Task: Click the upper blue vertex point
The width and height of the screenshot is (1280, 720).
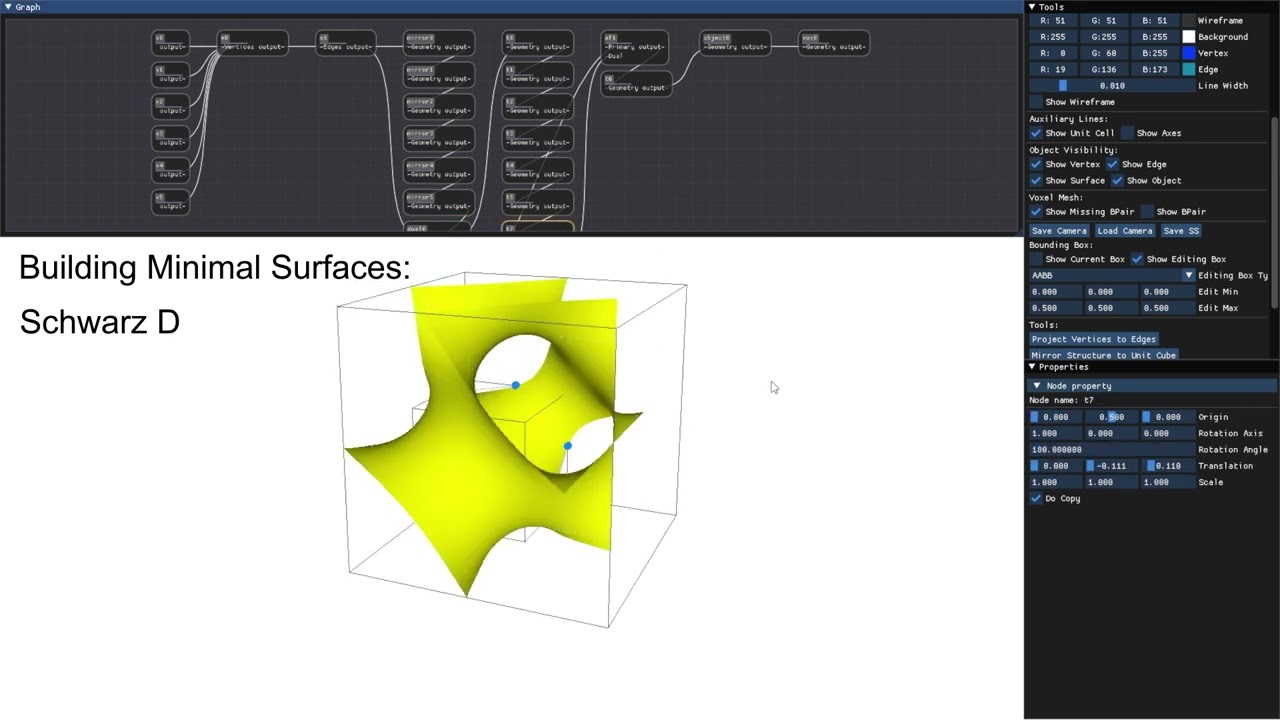Action: tap(515, 385)
